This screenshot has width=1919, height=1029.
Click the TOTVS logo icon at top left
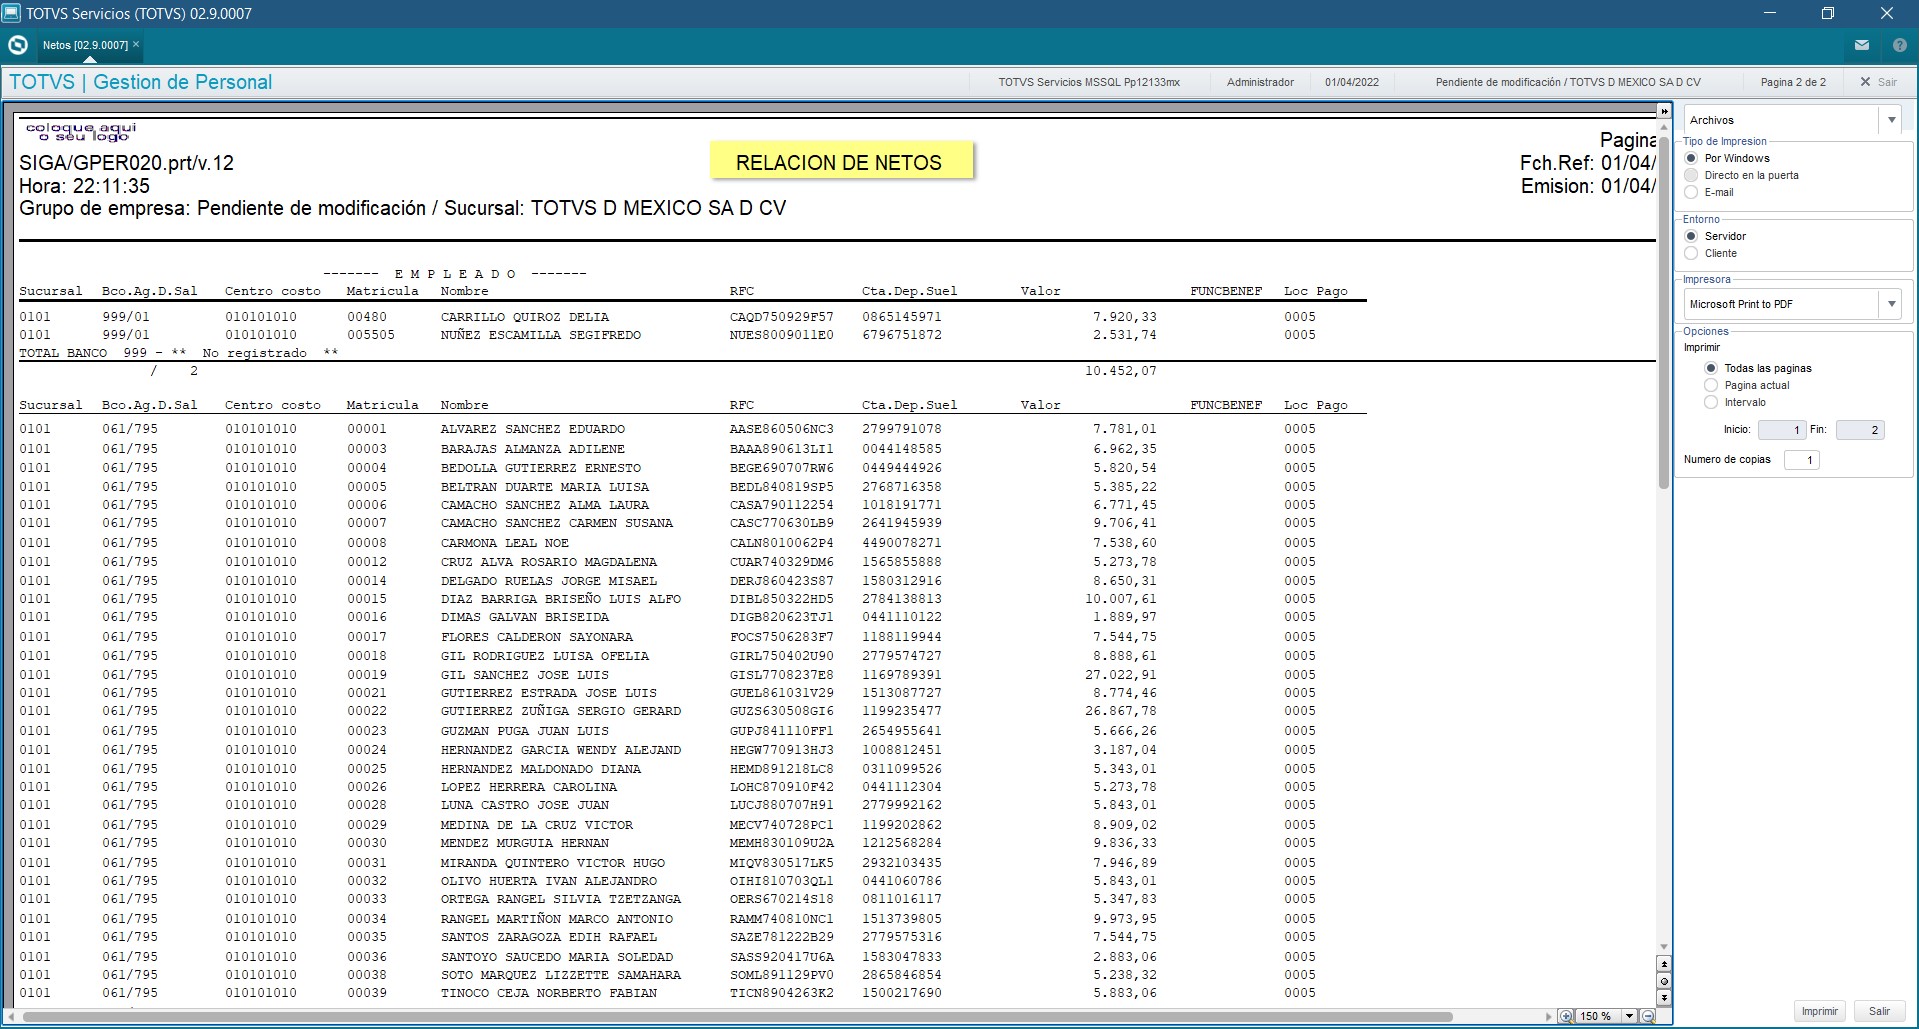[17, 45]
